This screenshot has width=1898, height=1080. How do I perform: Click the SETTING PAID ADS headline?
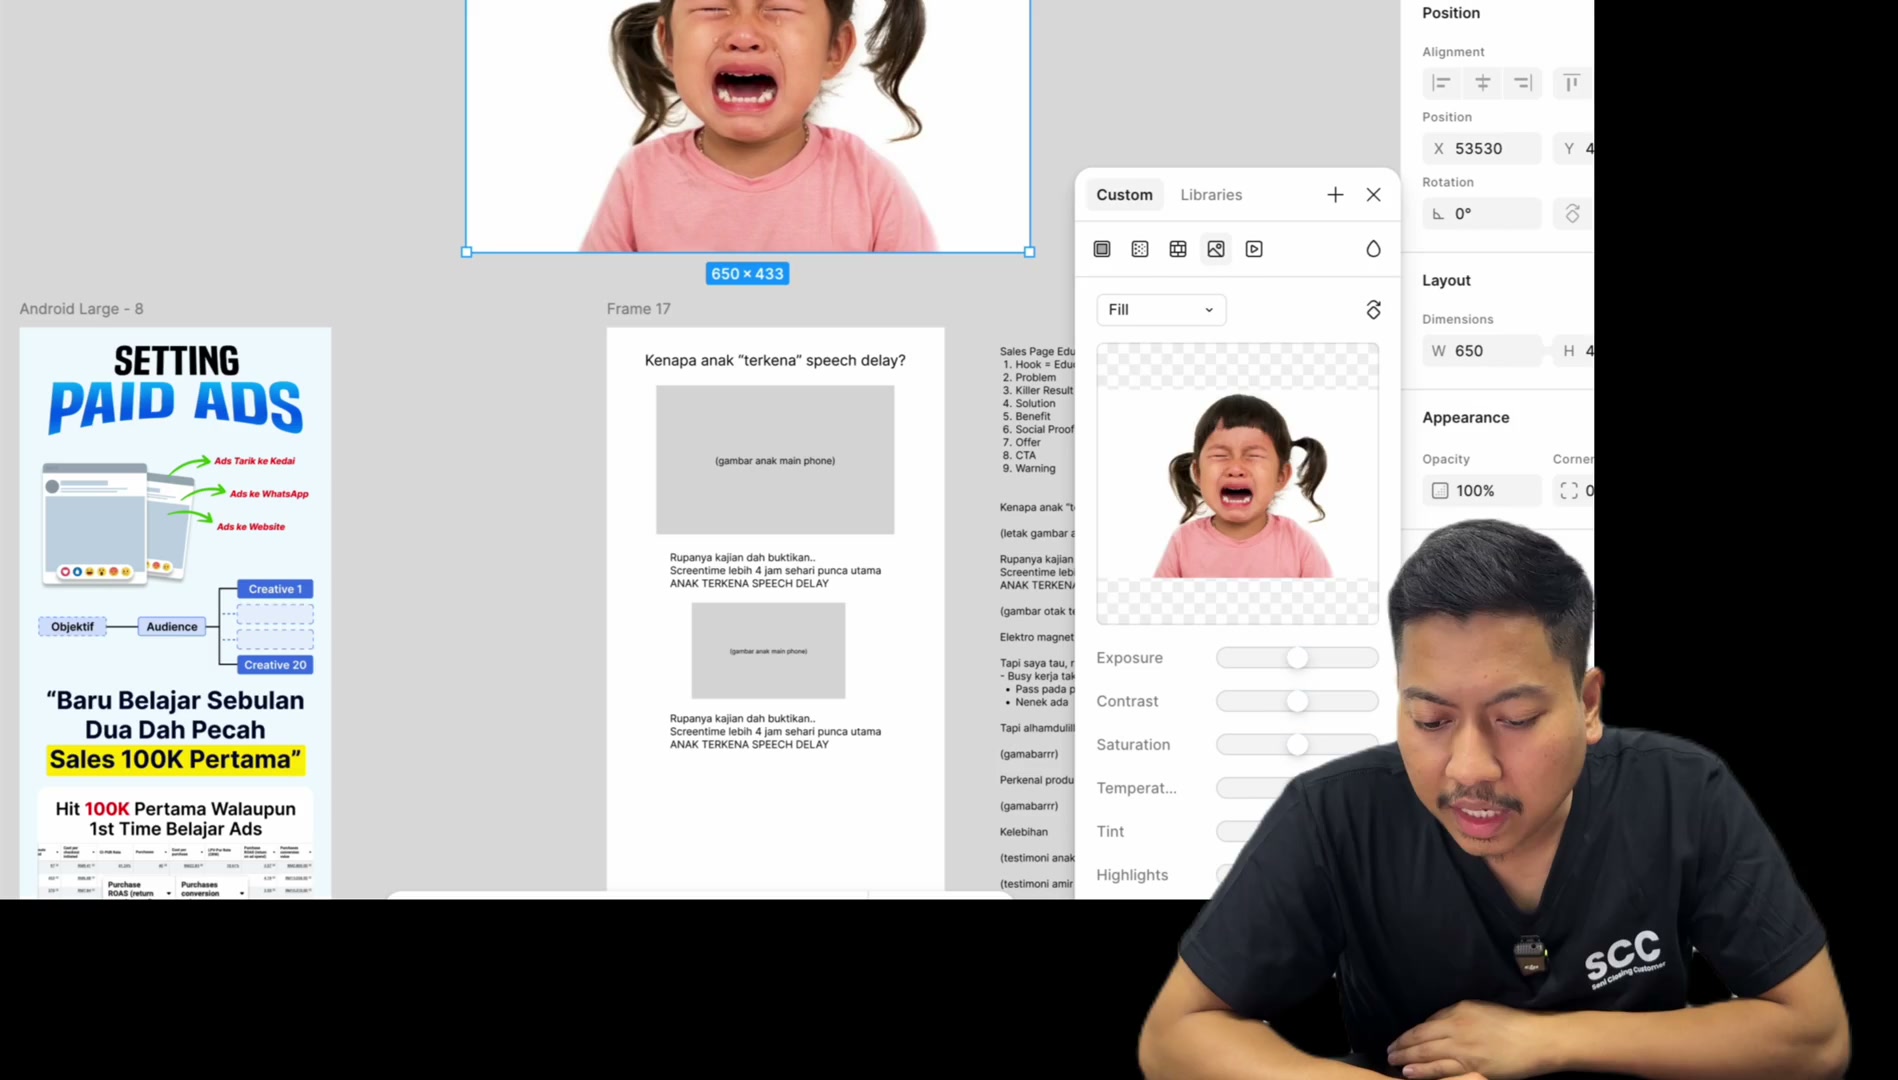coord(175,390)
